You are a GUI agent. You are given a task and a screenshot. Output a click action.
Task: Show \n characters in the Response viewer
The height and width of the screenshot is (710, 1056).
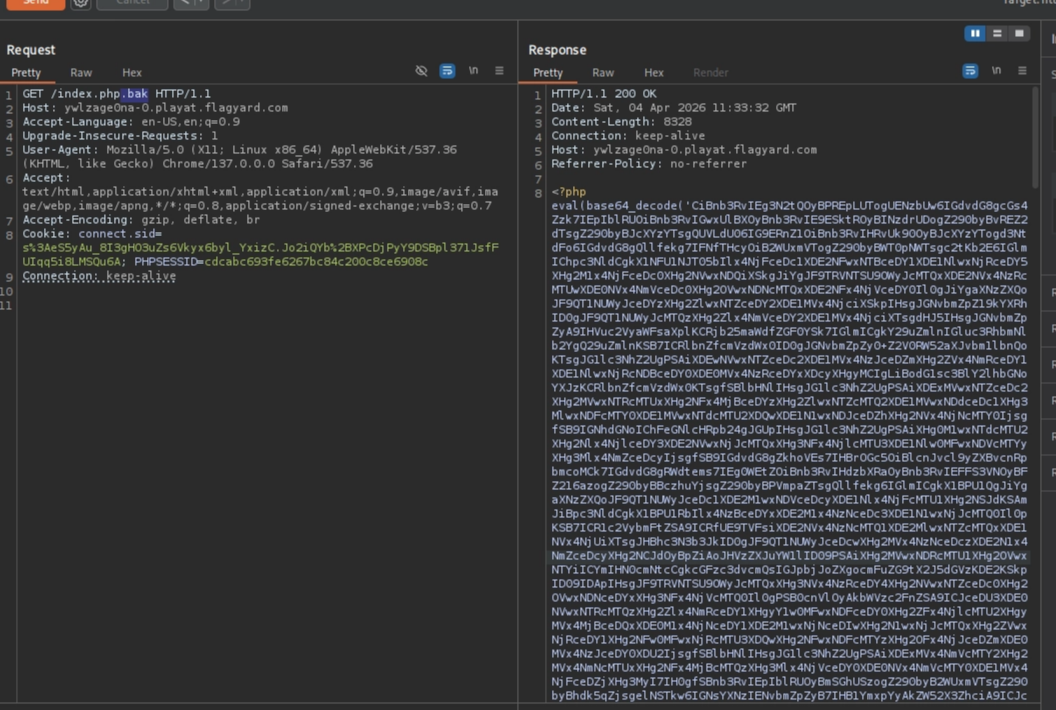996,71
